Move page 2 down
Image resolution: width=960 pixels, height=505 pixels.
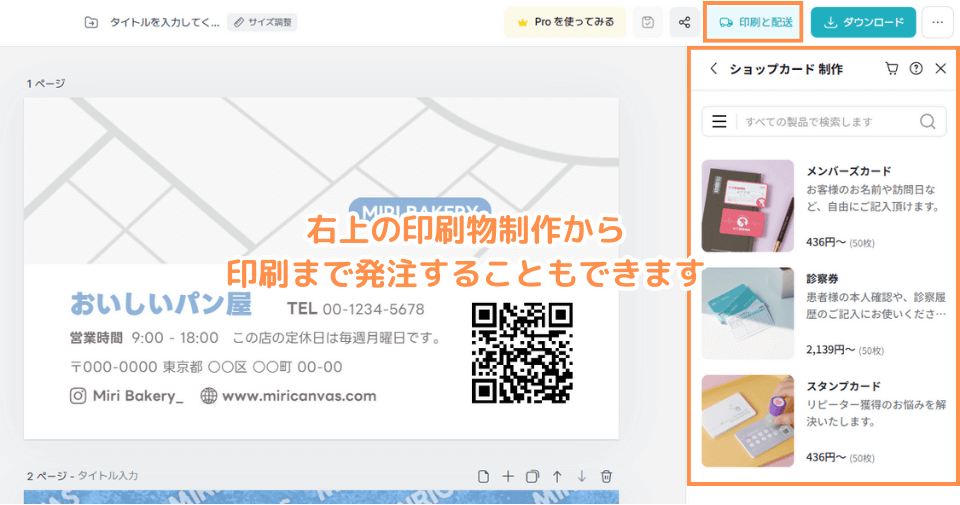click(x=581, y=476)
